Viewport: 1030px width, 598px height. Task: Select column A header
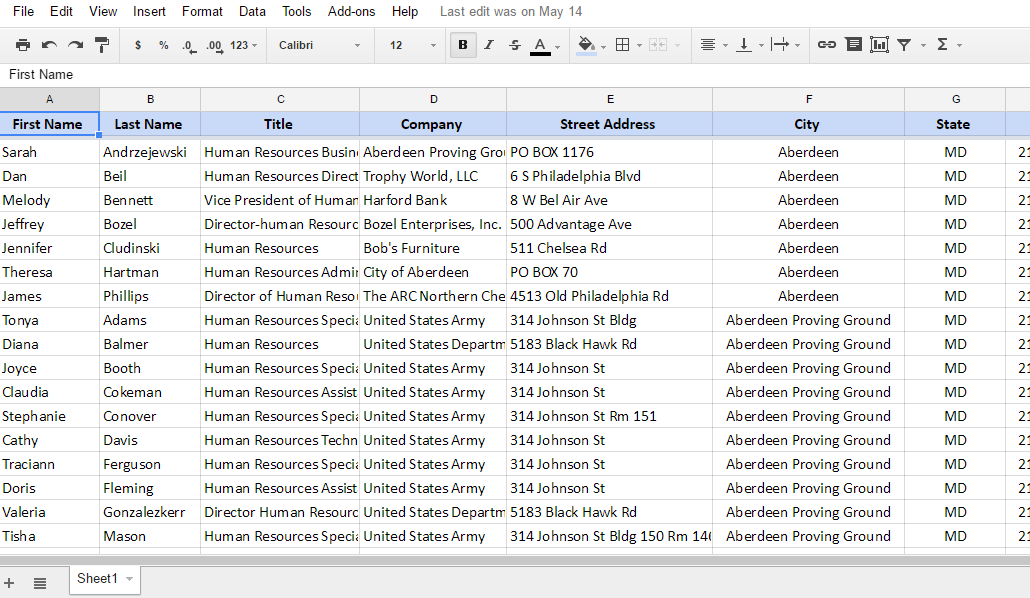[49, 99]
